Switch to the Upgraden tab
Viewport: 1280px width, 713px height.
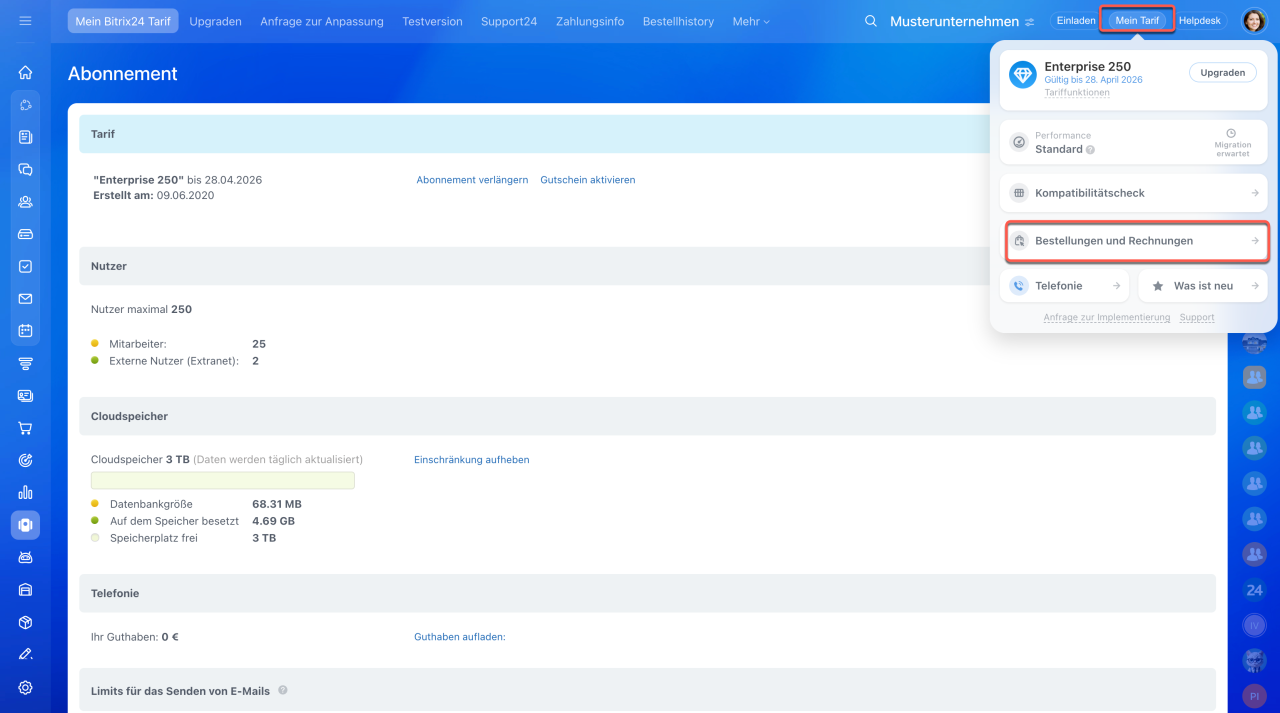(215, 21)
